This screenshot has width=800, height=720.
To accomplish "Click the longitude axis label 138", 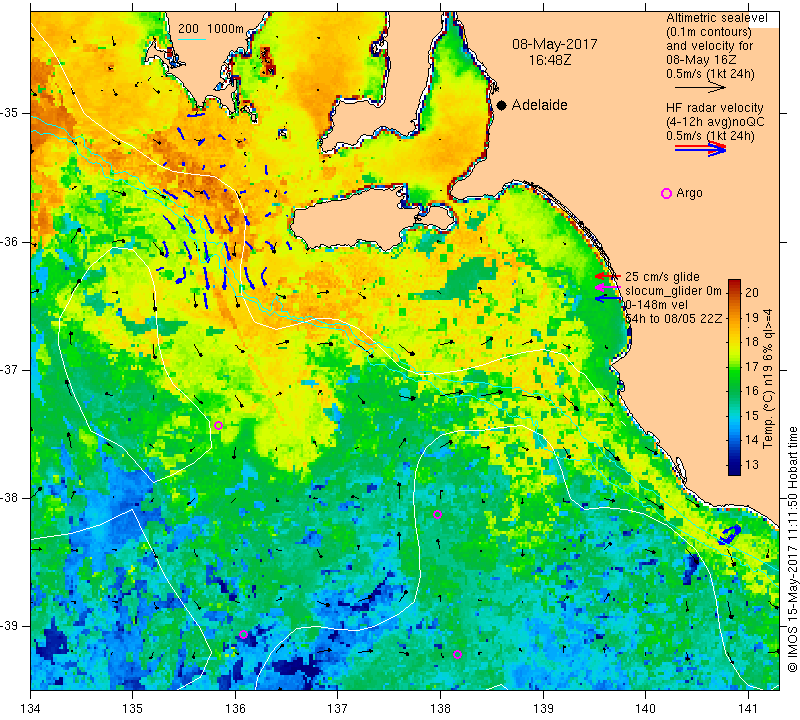I will (x=440, y=709).
